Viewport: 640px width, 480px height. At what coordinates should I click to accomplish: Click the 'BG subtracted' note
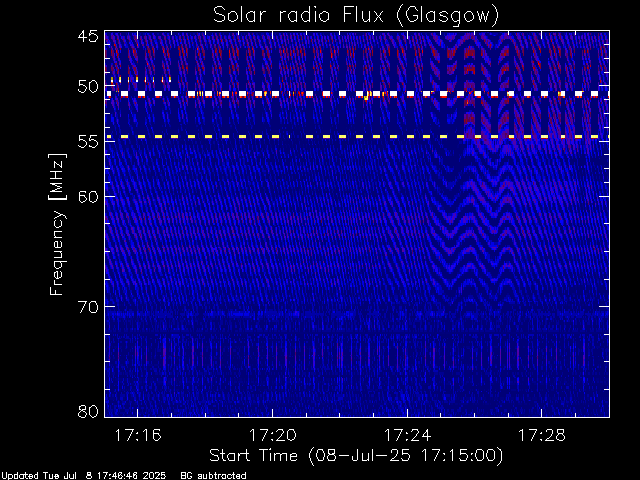point(213,476)
